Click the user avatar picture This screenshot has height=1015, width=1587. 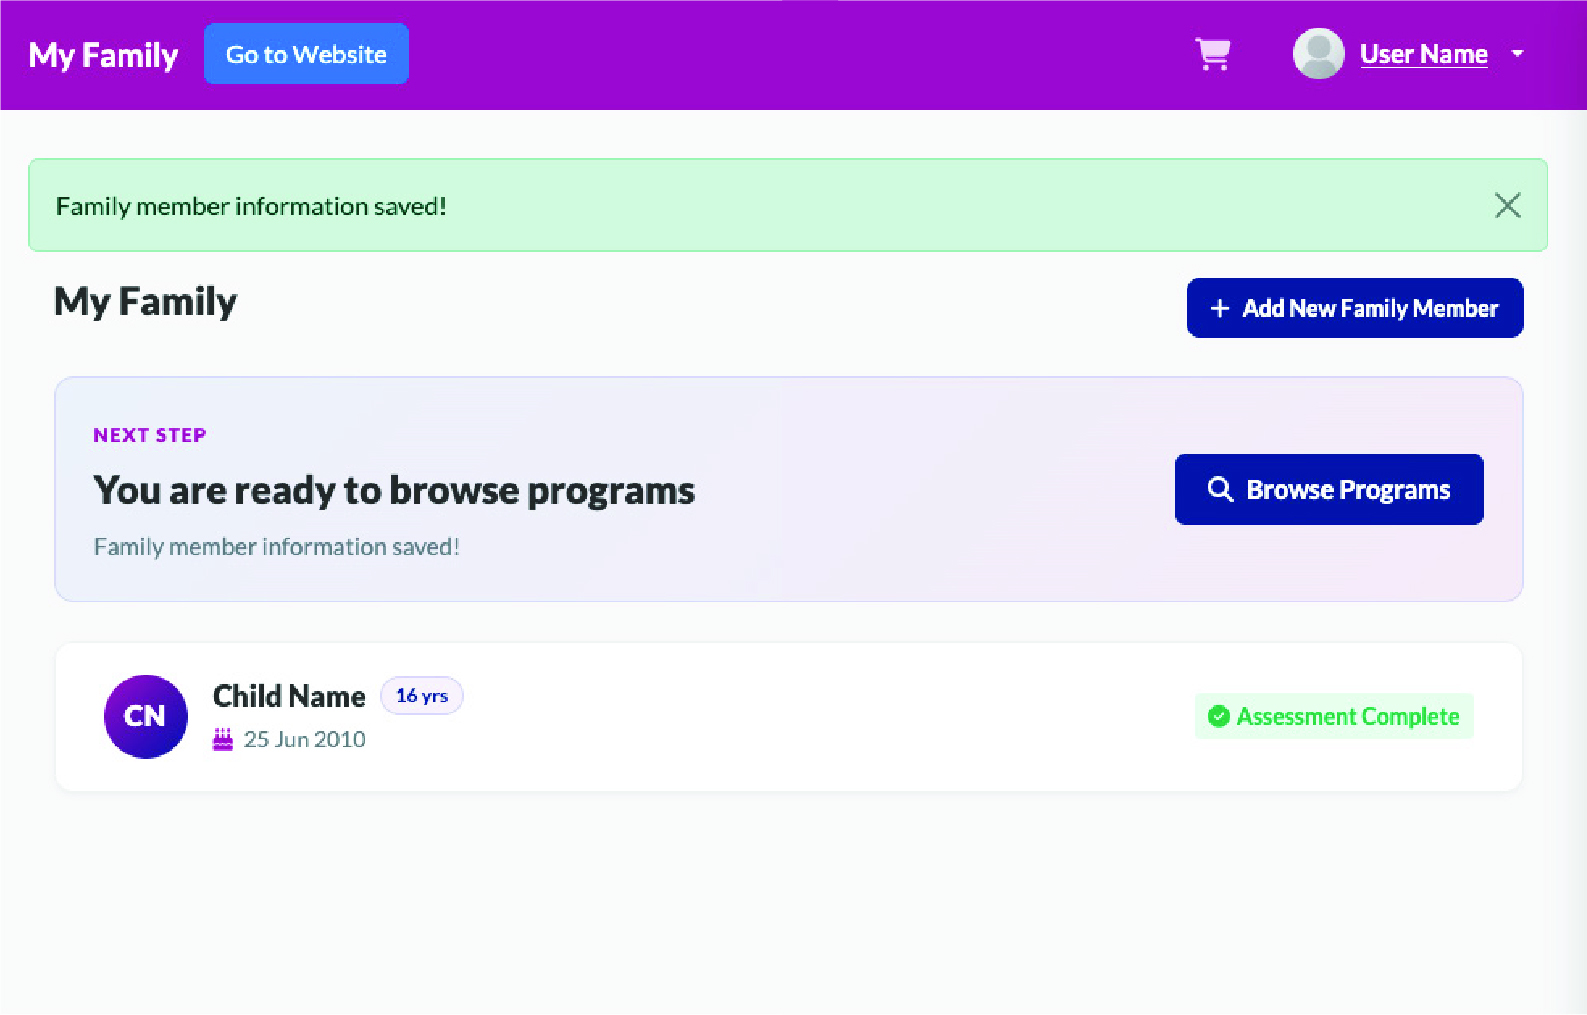(x=1318, y=54)
